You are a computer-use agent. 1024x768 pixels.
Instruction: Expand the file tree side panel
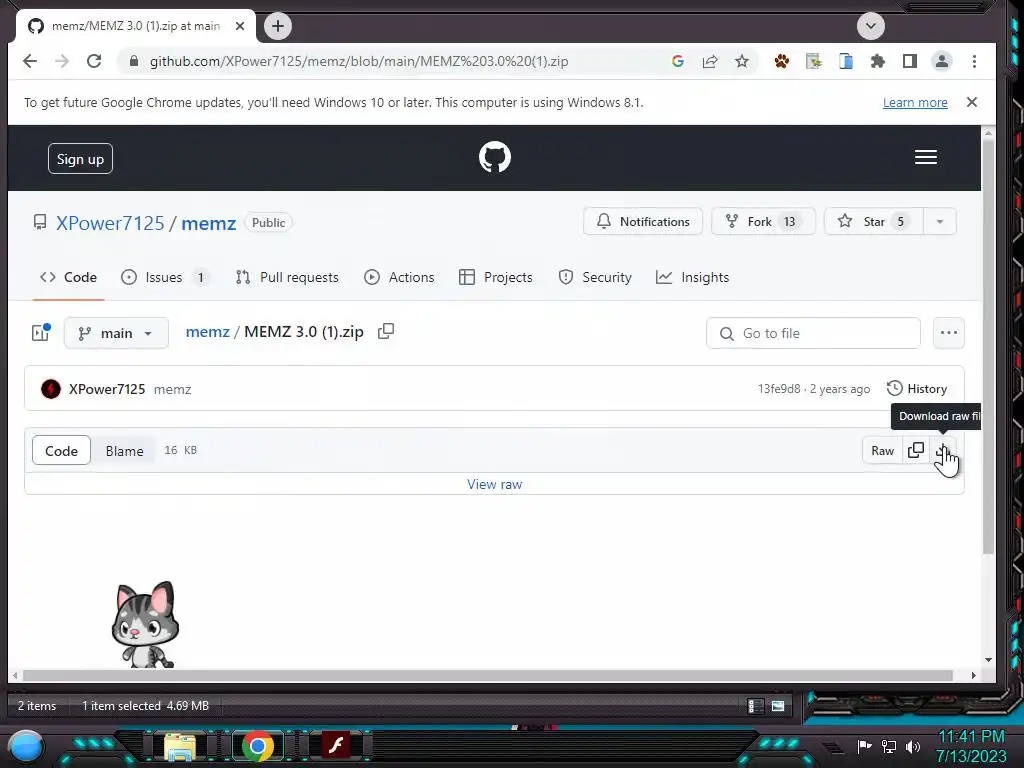(40, 333)
